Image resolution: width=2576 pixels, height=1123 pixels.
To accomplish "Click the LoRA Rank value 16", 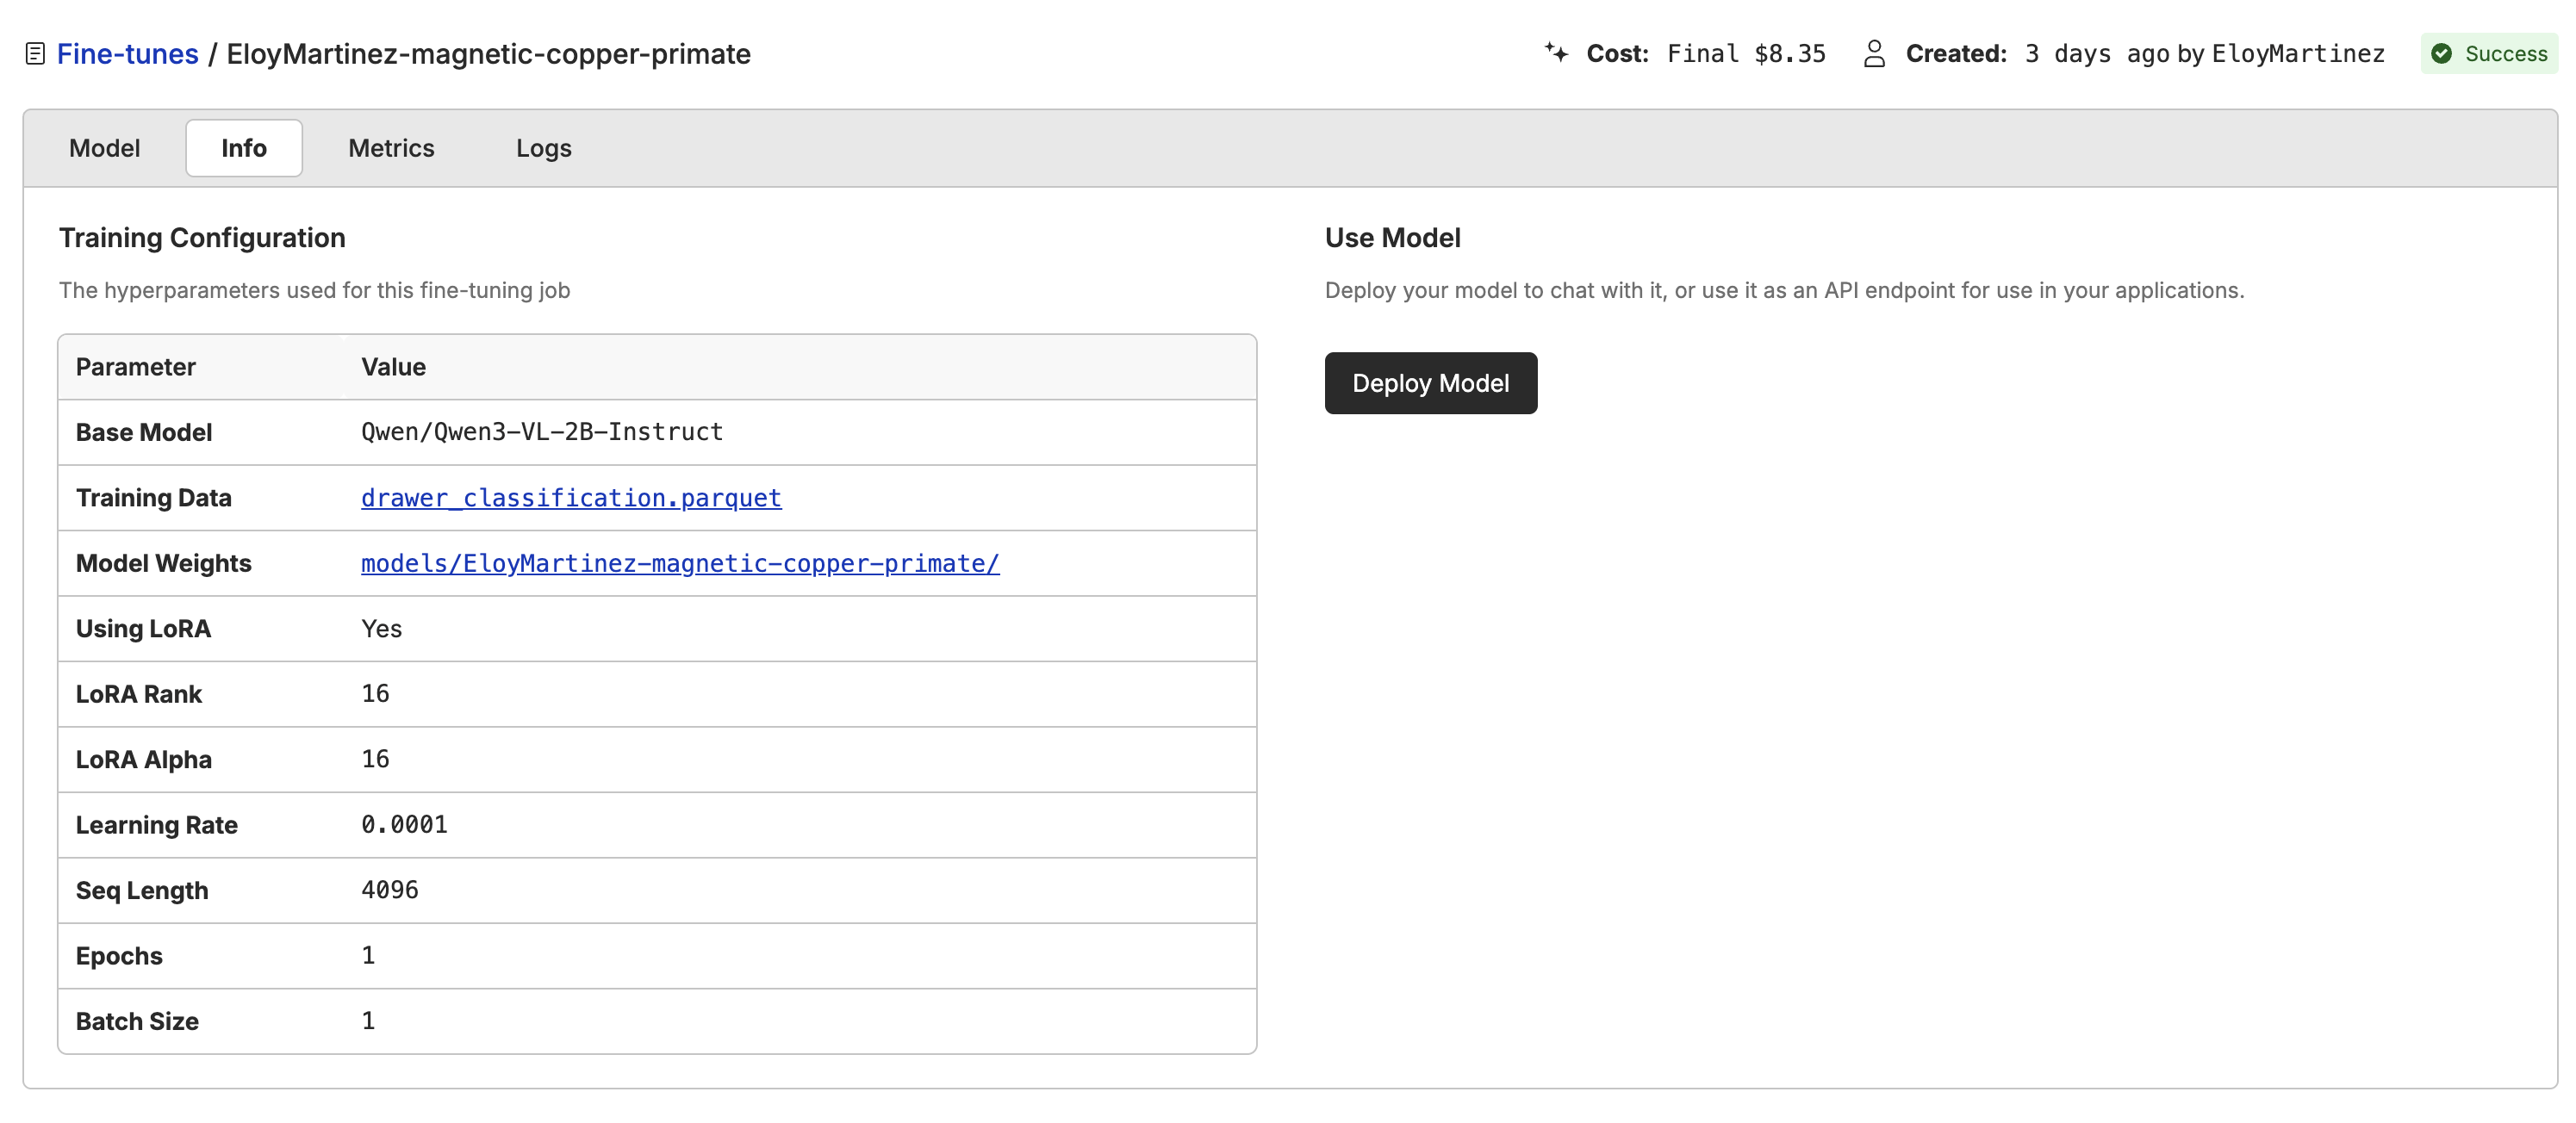I will point(376,693).
